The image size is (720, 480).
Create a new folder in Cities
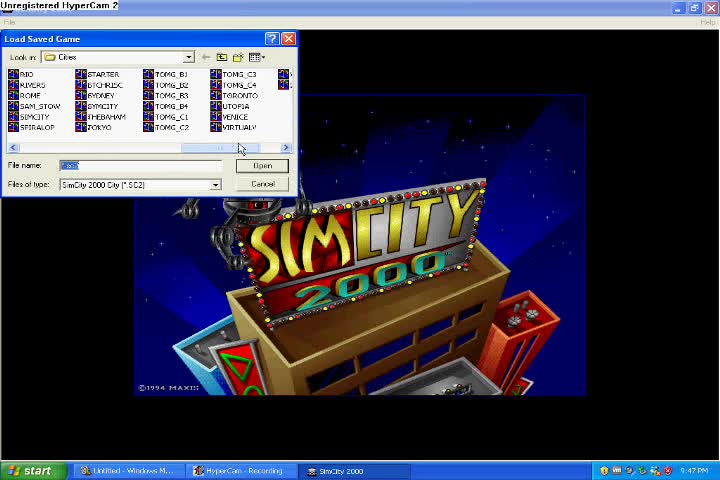pyautogui.click(x=238, y=57)
